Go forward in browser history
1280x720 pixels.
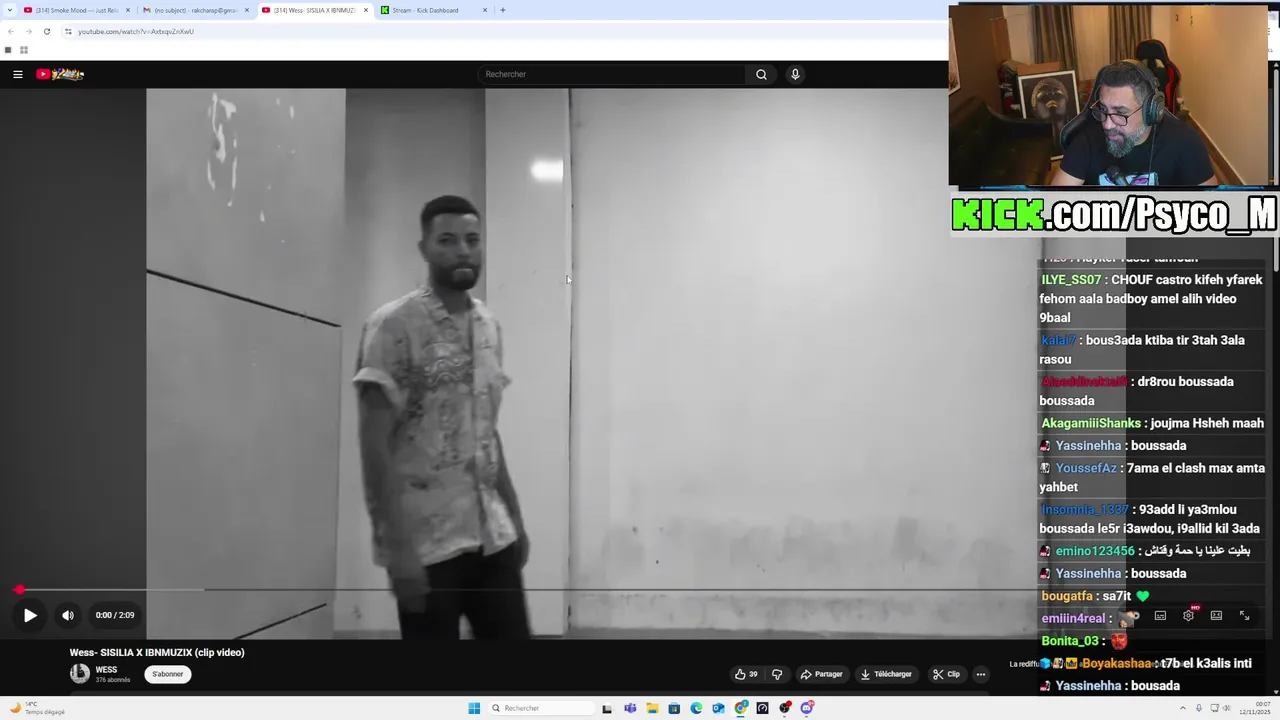[28, 31]
